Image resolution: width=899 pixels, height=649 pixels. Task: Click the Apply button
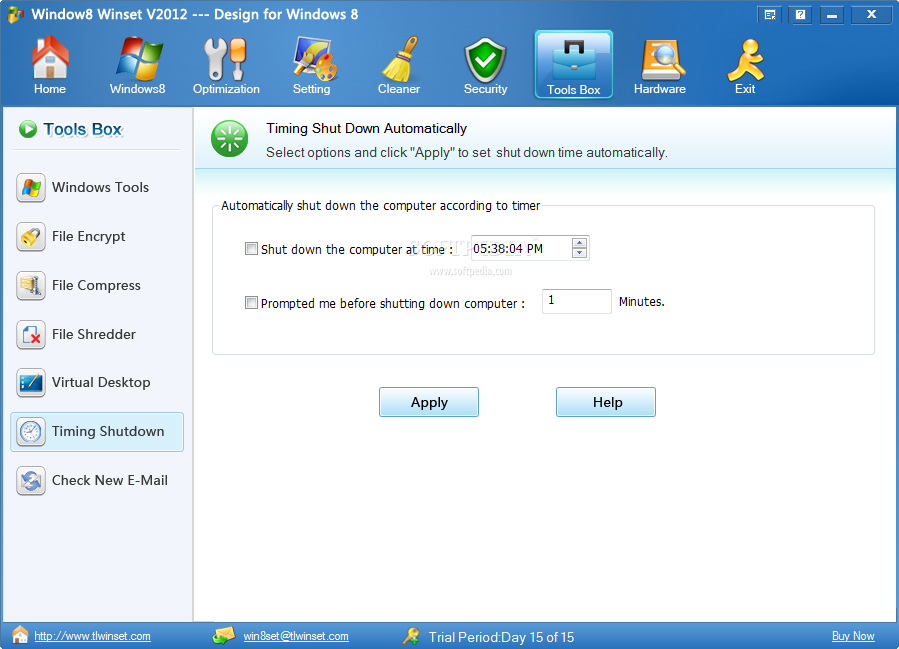tap(429, 402)
